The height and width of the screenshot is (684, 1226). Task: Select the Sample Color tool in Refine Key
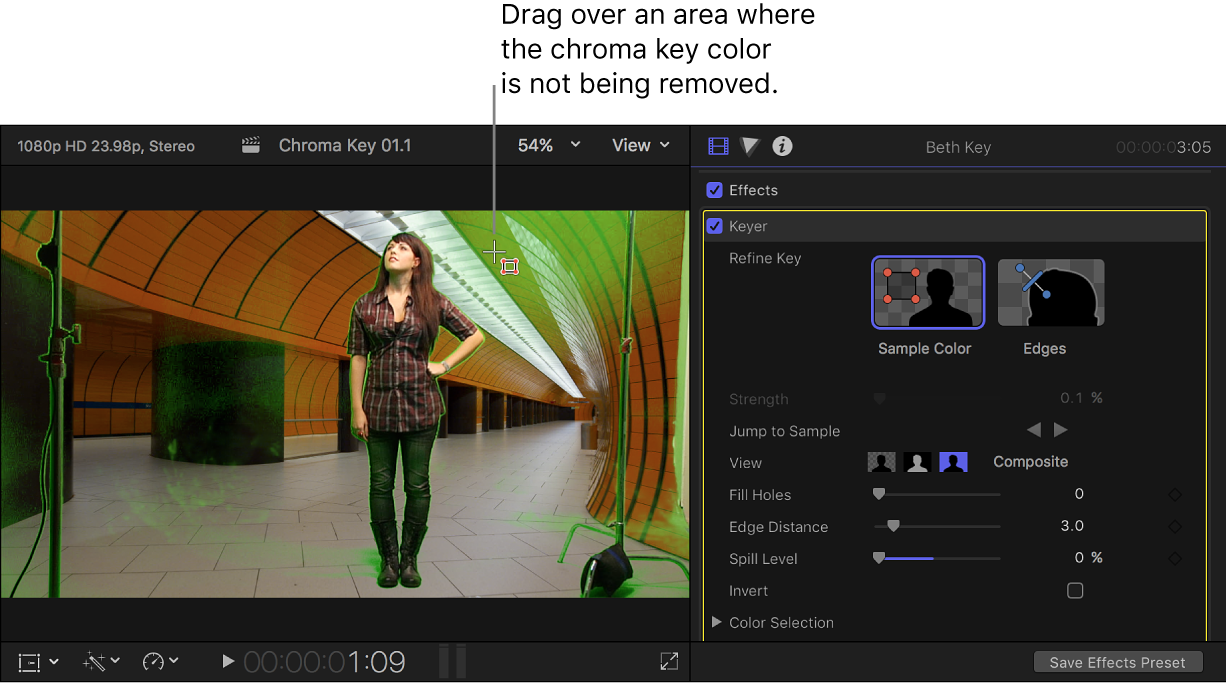coord(928,292)
